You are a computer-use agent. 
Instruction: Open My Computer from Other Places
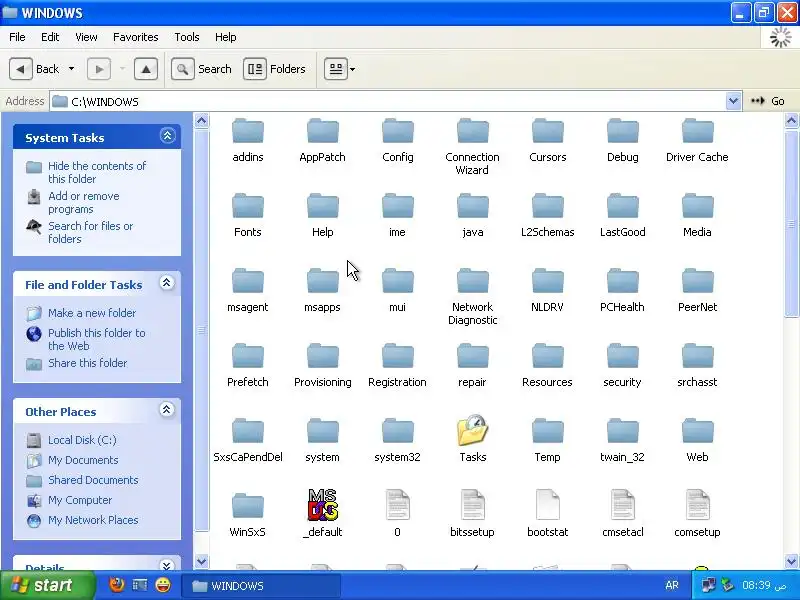coord(80,500)
